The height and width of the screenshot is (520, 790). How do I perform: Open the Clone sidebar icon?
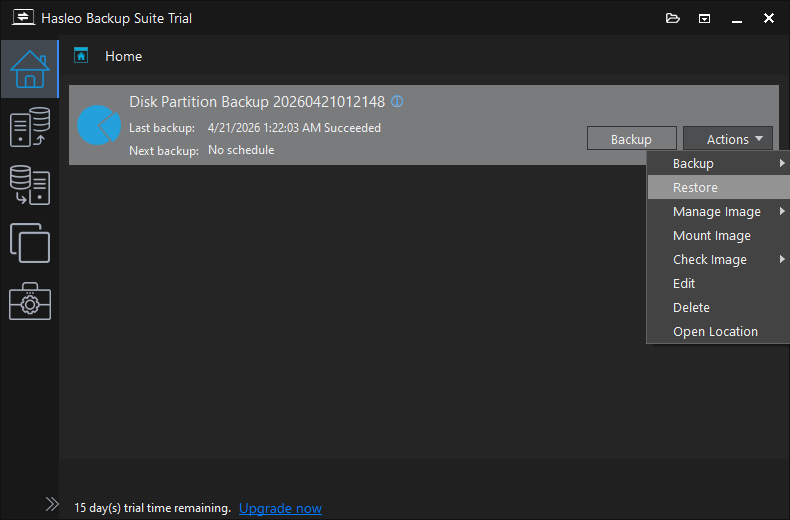pos(30,243)
